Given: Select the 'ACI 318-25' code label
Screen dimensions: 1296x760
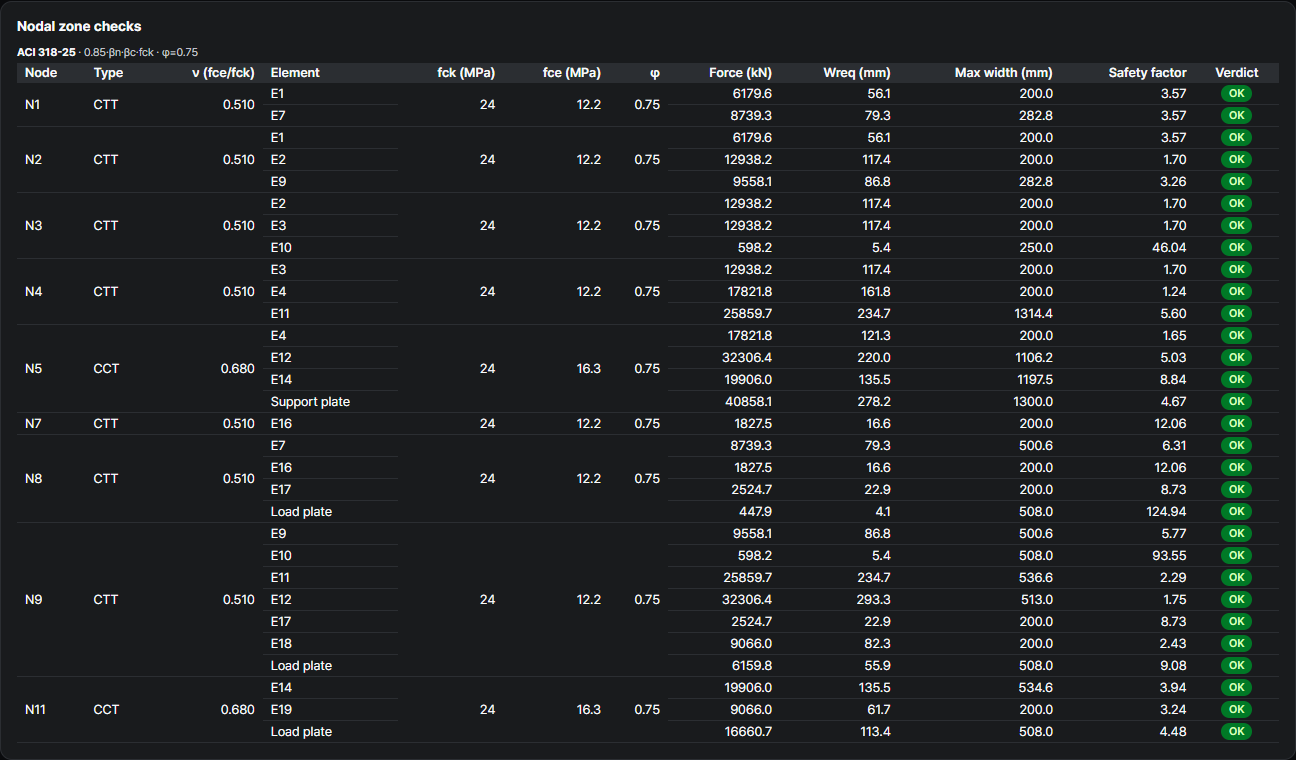Looking at the screenshot, I should pos(46,52).
